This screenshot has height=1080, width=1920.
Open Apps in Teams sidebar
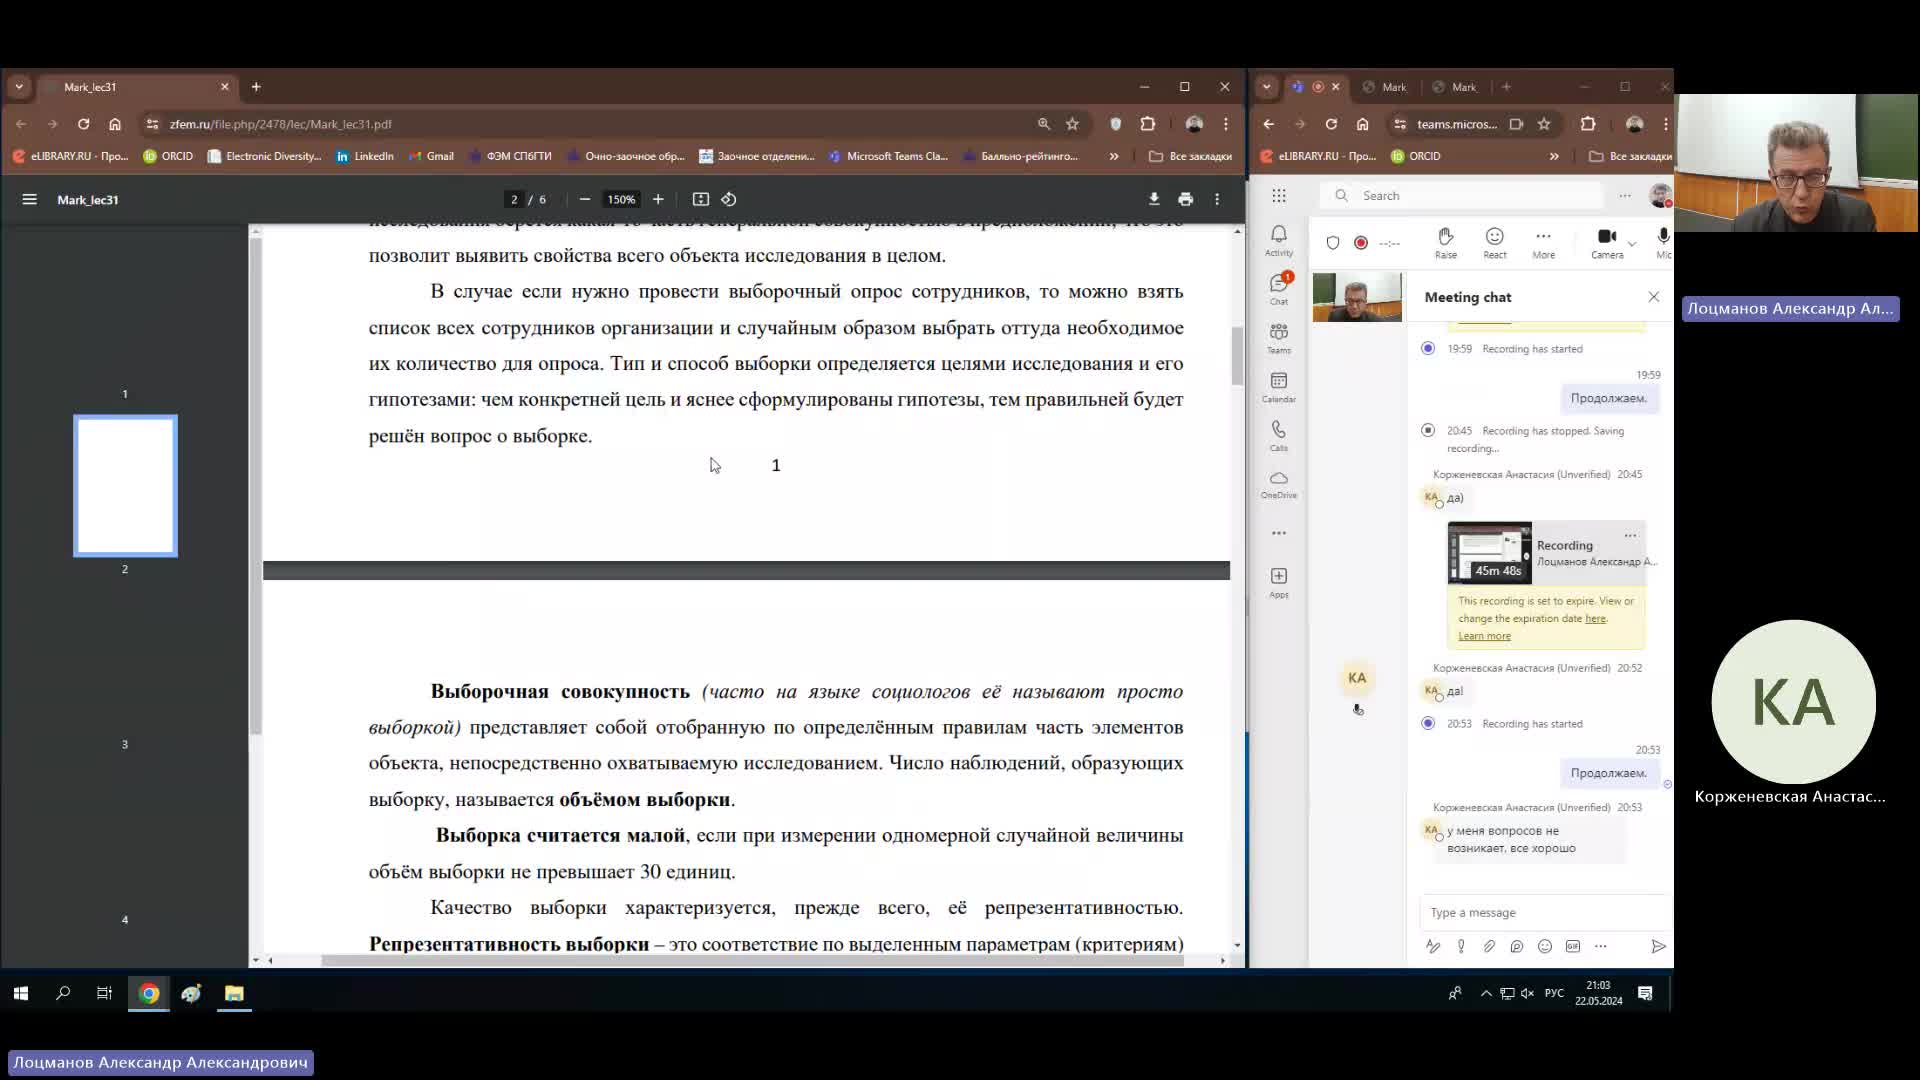coord(1279,582)
